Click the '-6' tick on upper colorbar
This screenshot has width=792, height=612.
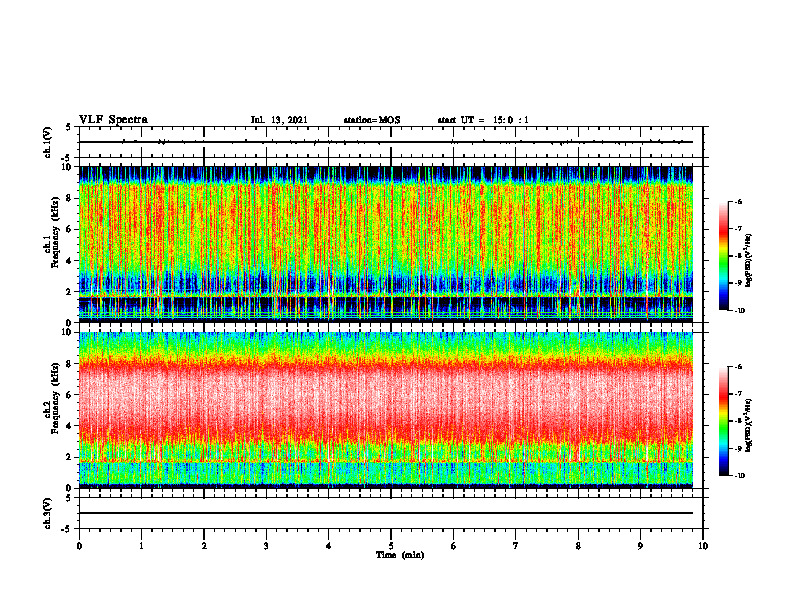pyautogui.click(x=738, y=201)
